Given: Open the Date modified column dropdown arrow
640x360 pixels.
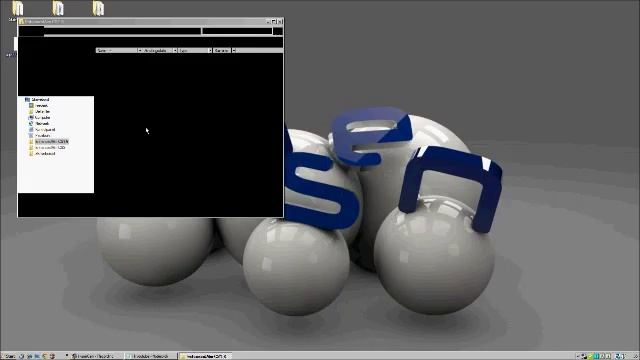Looking at the screenshot, I should 175,50.
